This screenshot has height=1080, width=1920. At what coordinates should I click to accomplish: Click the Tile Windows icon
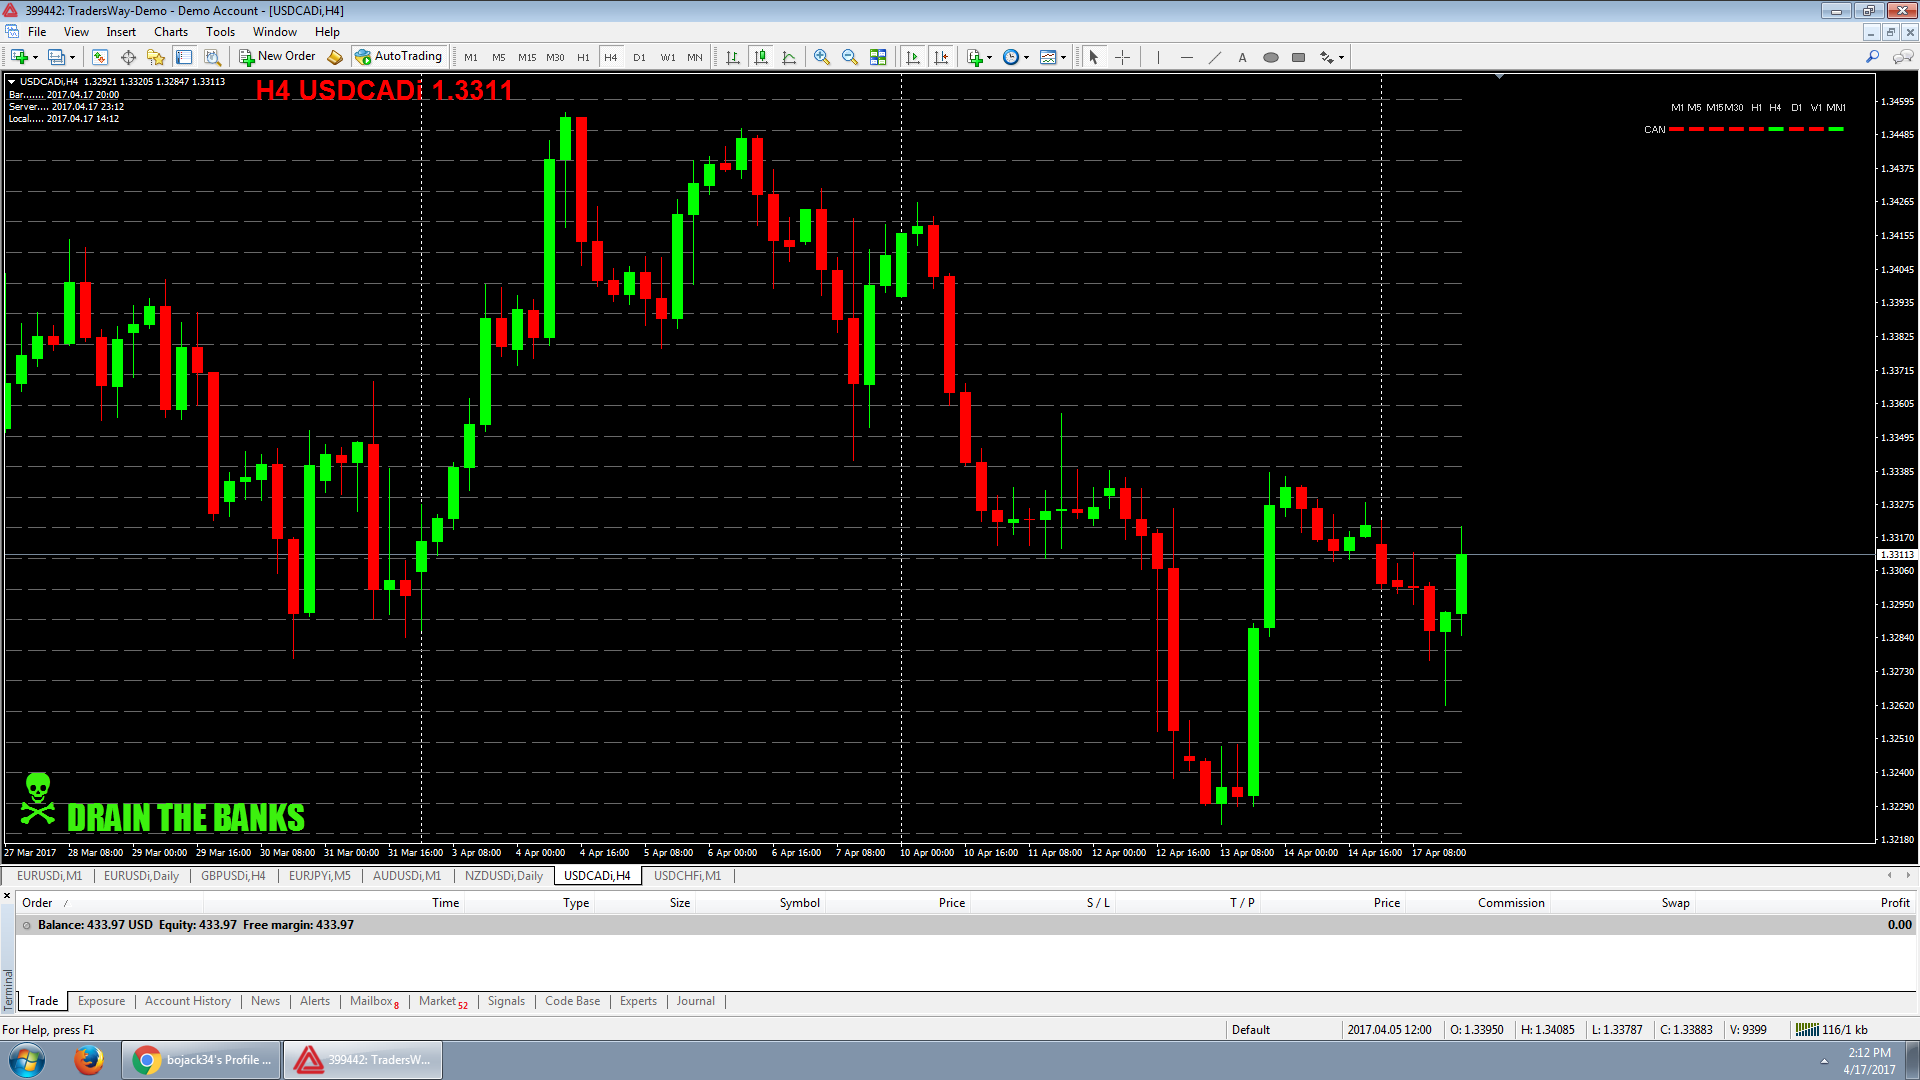(x=878, y=57)
